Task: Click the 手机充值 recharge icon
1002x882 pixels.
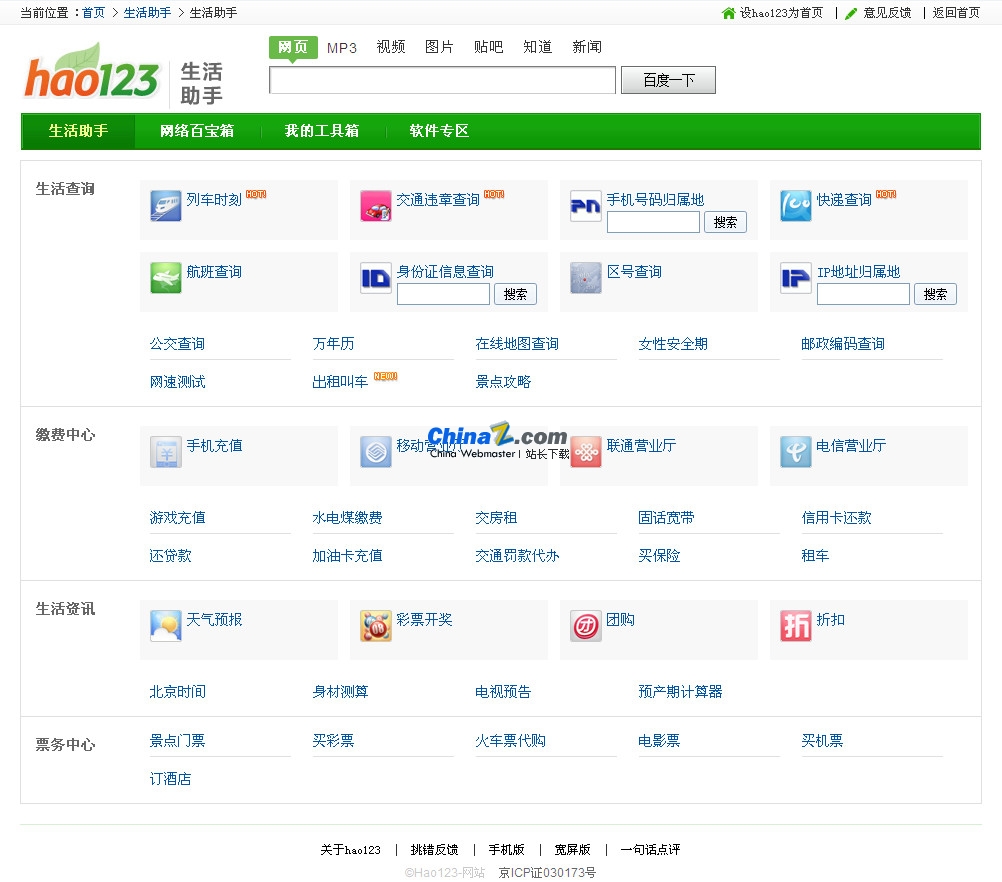Action: pyautogui.click(x=165, y=452)
